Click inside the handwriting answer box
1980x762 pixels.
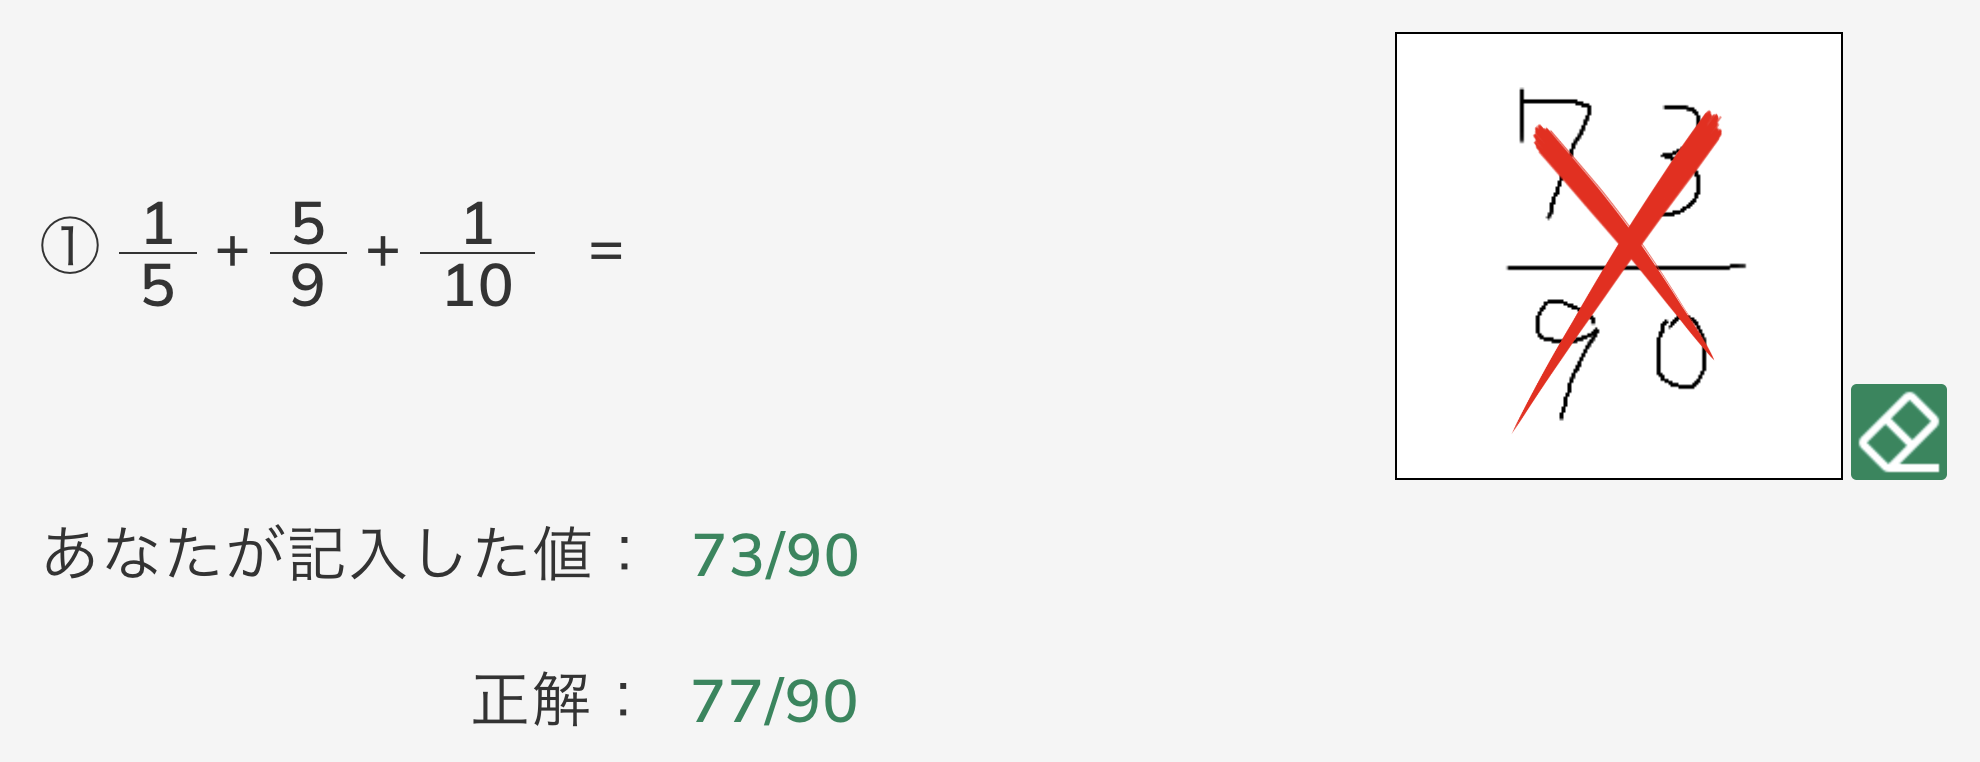point(1618,256)
